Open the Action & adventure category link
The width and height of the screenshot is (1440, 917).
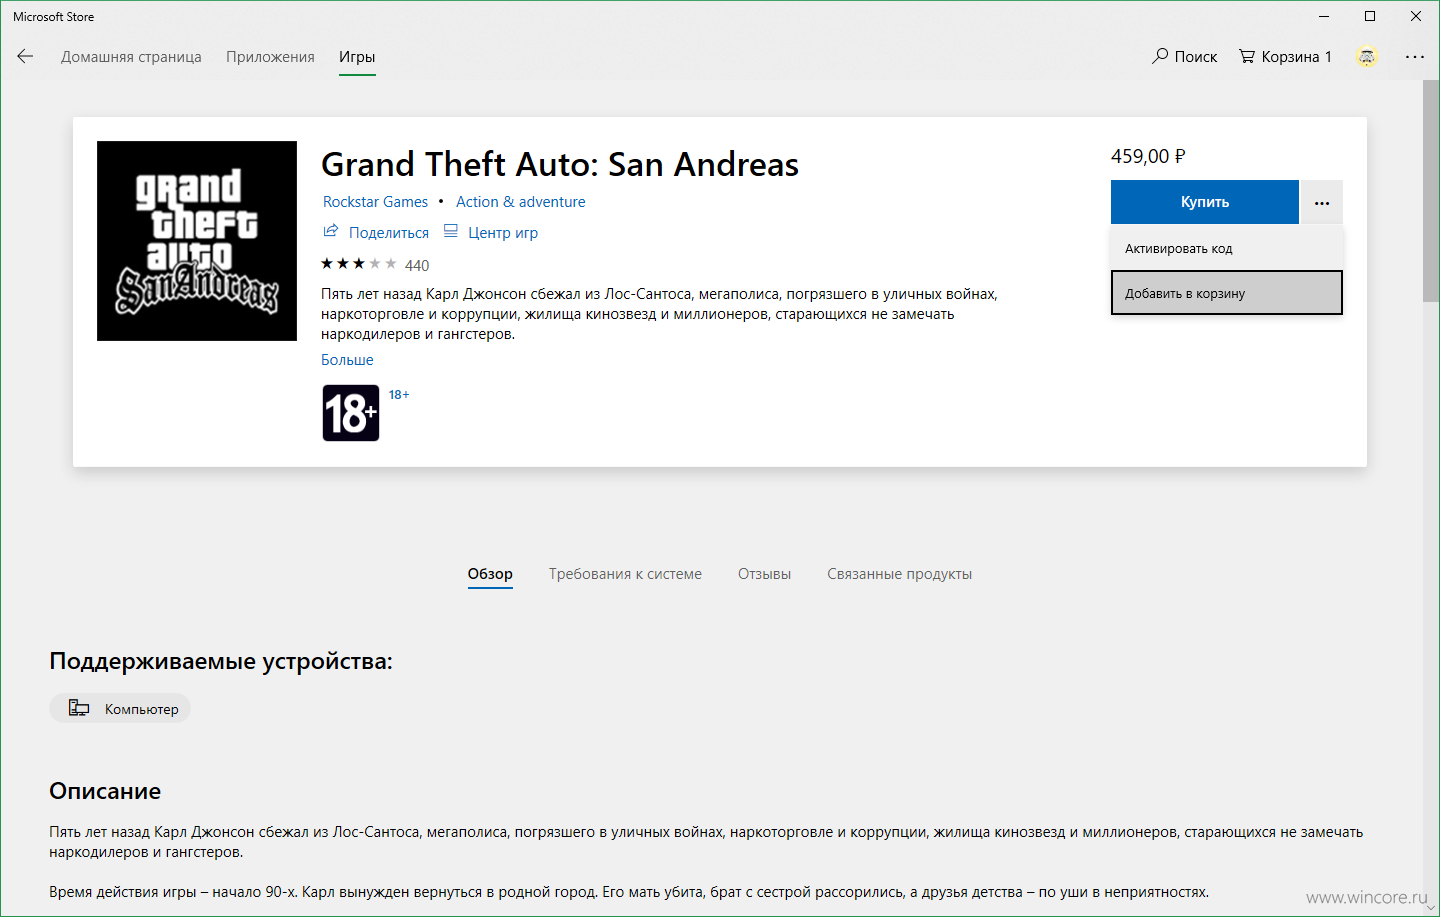click(521, 202)
